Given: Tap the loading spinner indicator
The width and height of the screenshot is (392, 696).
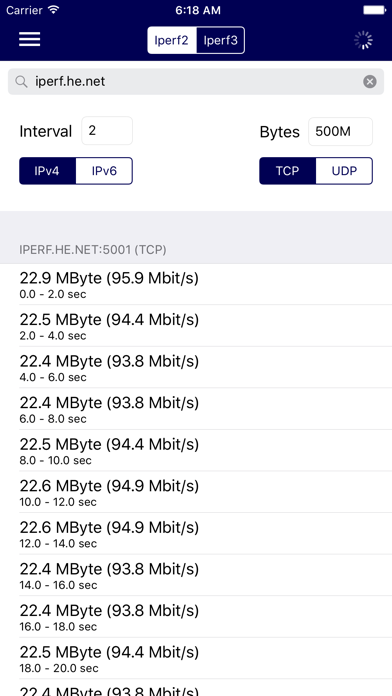Looking at the screenshot, I should coord(363,40).
